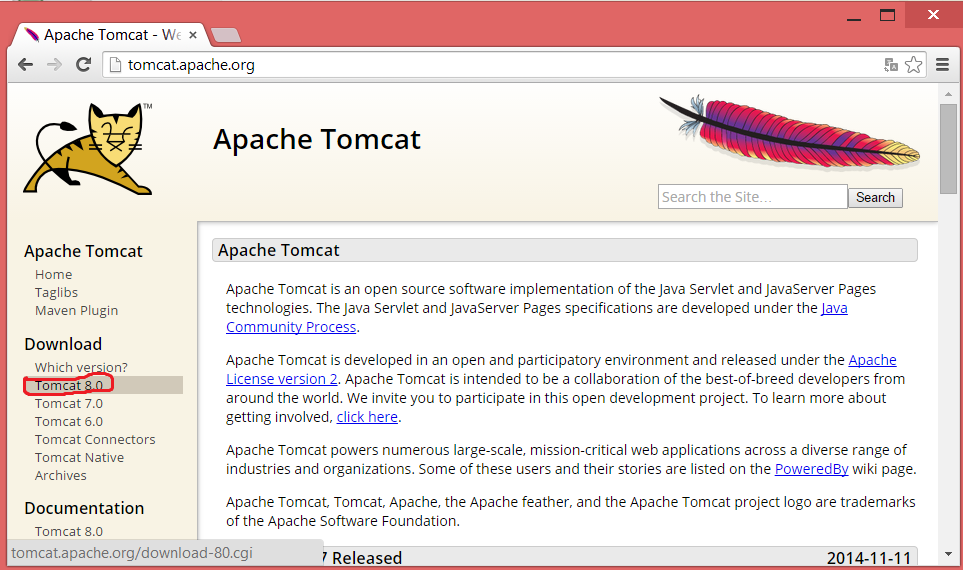The height and width of the screenshot is (570, 963).
Task: Open the Tomcat 7.0 download link
Action: [x=68, y=403]
